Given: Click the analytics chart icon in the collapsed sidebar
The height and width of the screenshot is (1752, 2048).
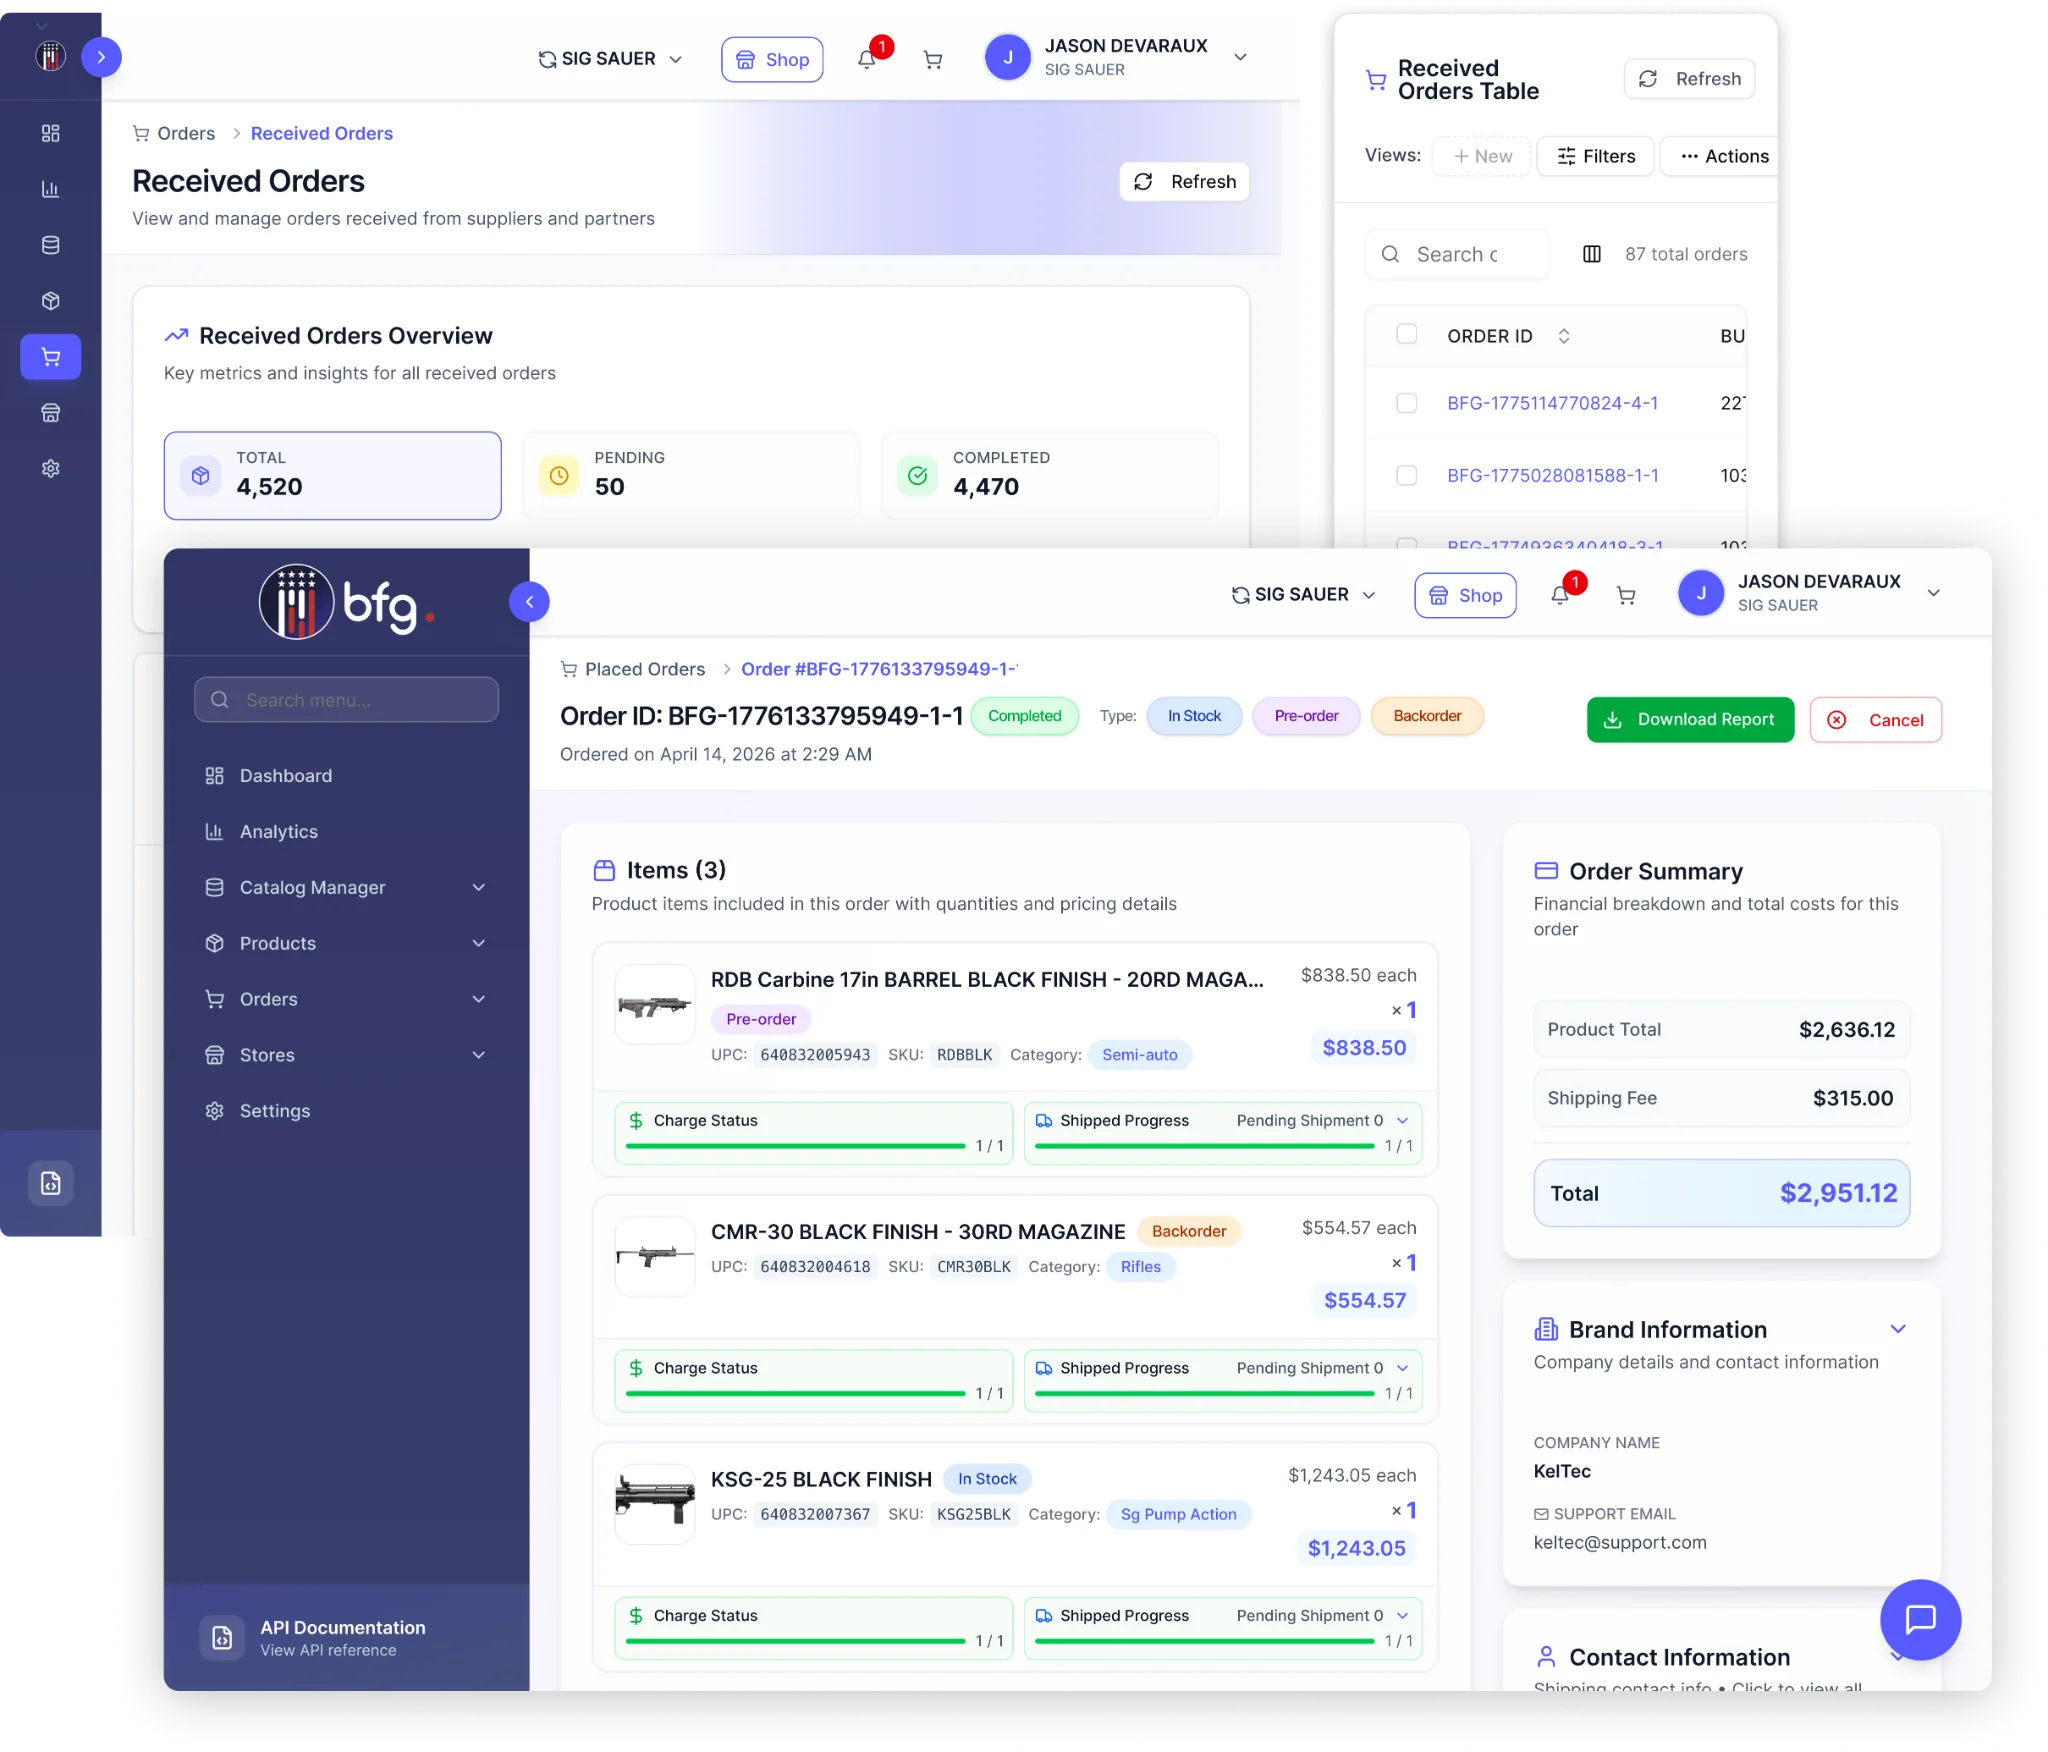Looking at the screenshot, I should coord(51,189).
